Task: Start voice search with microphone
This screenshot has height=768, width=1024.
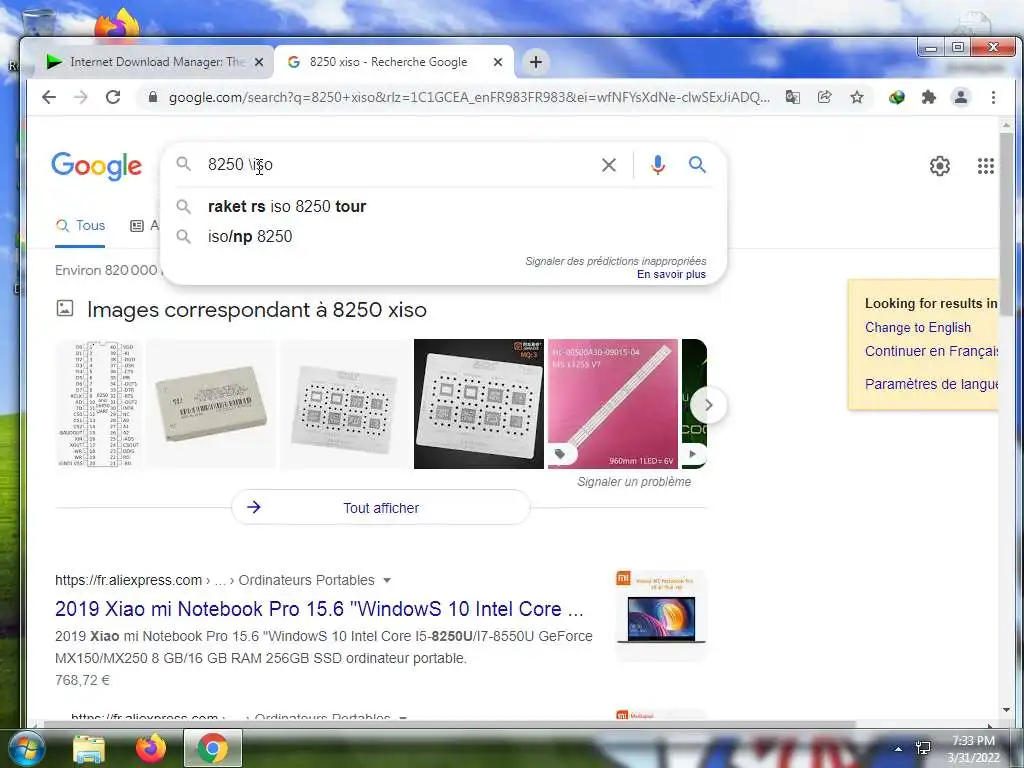Action: pos(658,165)
